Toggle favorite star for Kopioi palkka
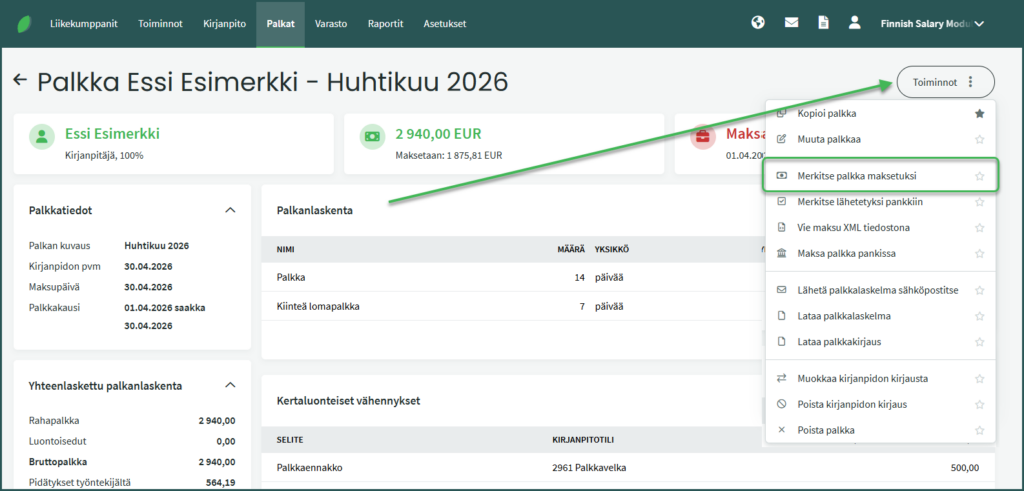The image size is (1024, 491). tap(979, 114)
